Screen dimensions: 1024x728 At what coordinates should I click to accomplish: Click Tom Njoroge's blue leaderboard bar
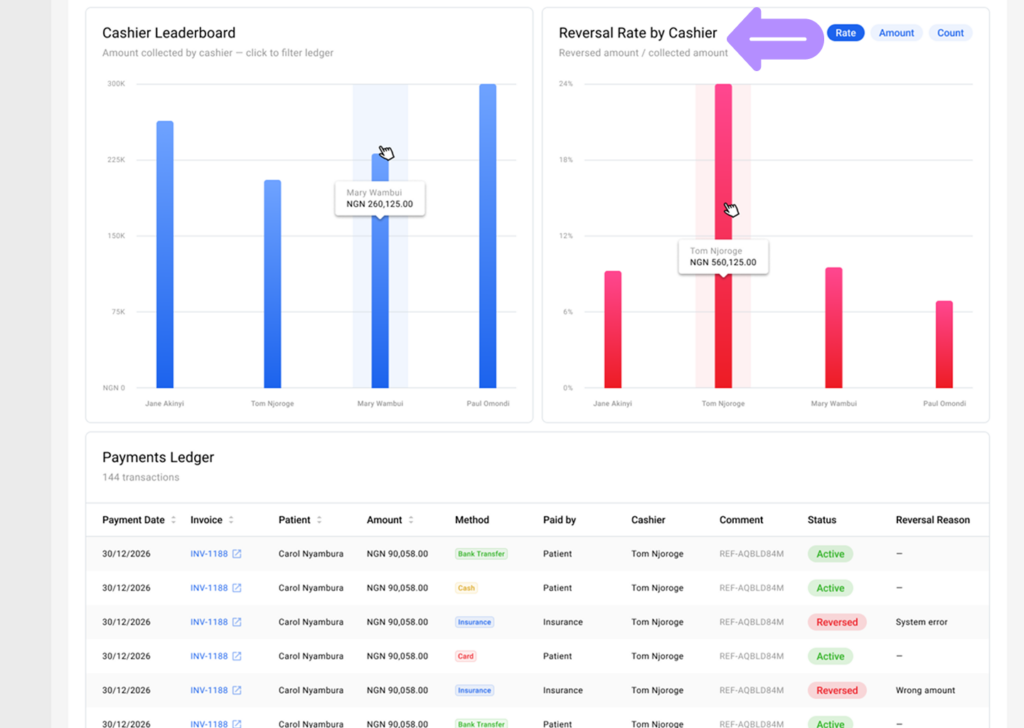coord(272,284)
